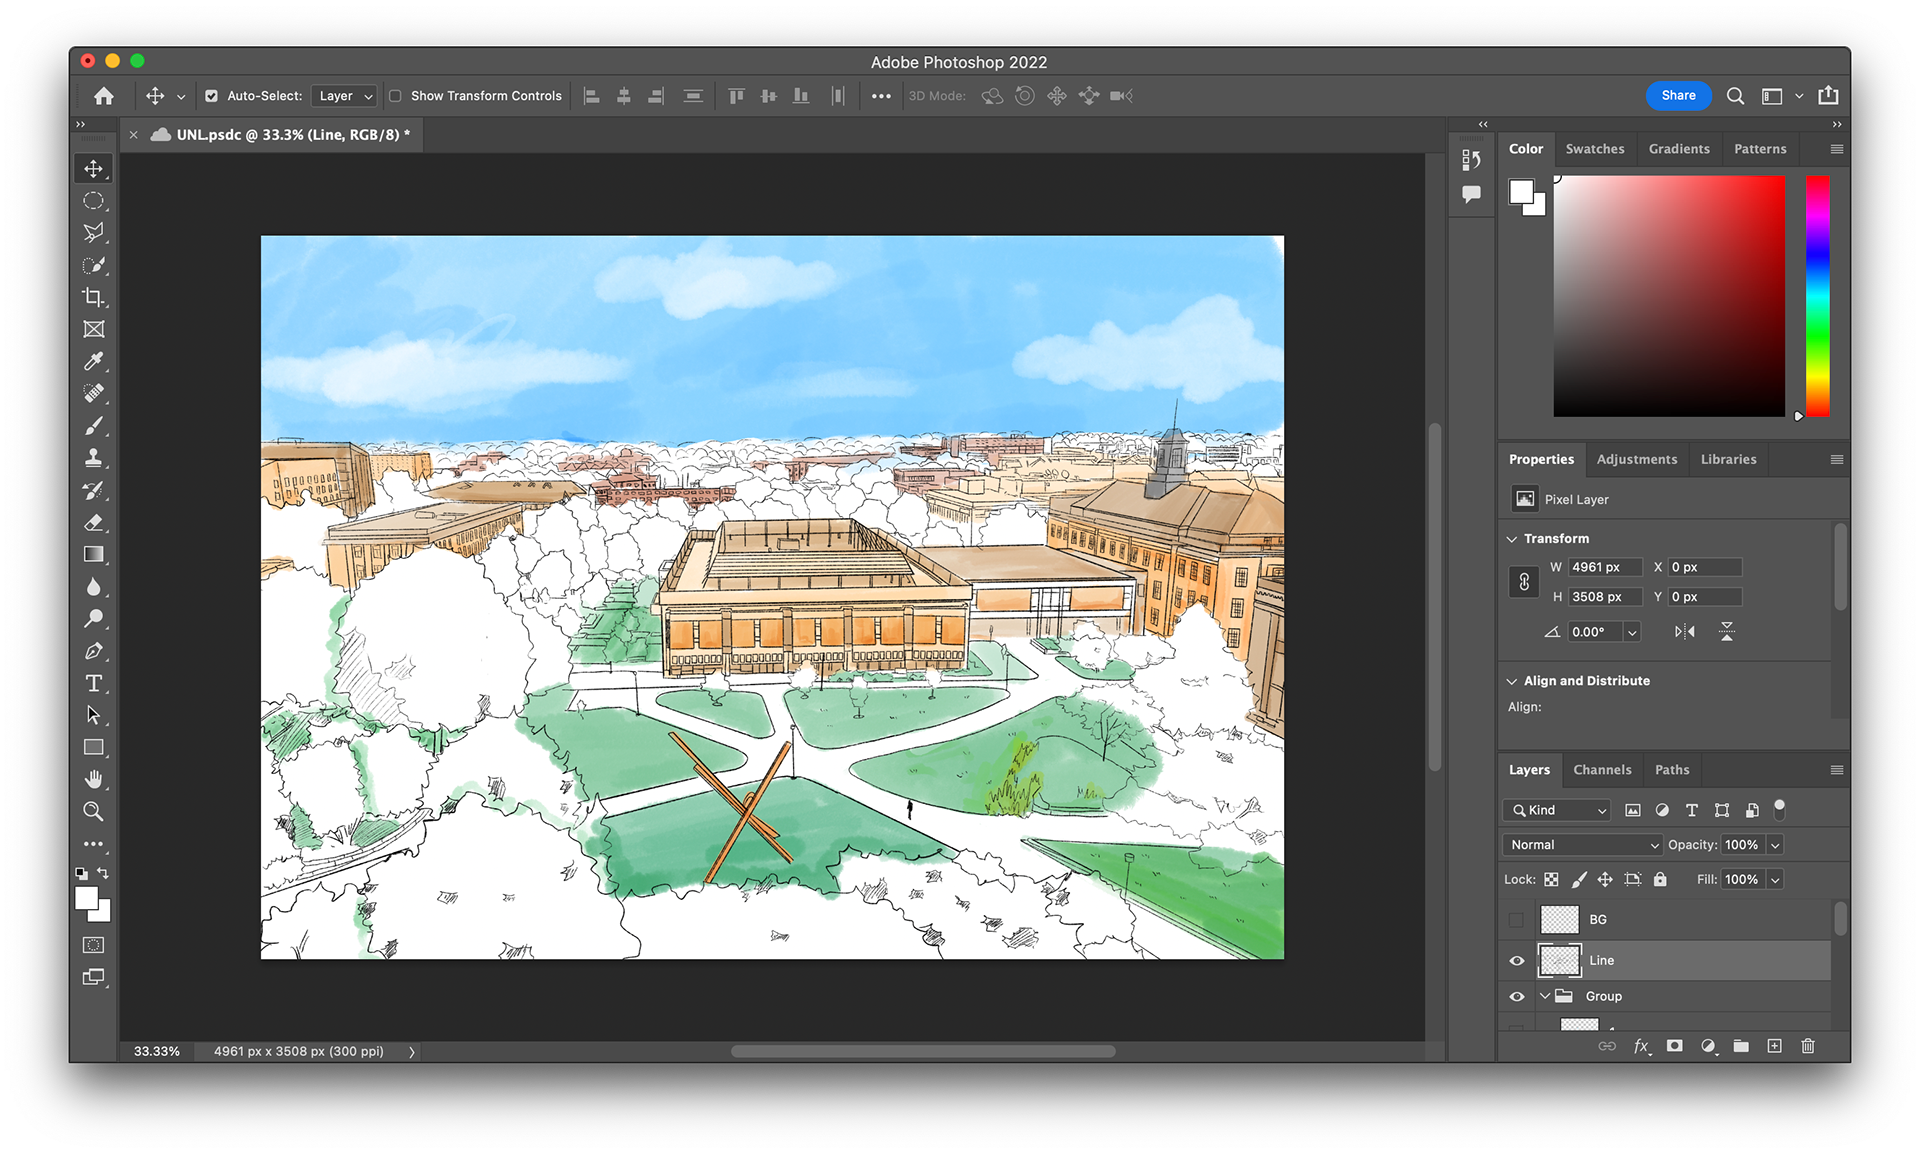
Task: Collapse the Transform section
Action: click(x=1512, y=539)
